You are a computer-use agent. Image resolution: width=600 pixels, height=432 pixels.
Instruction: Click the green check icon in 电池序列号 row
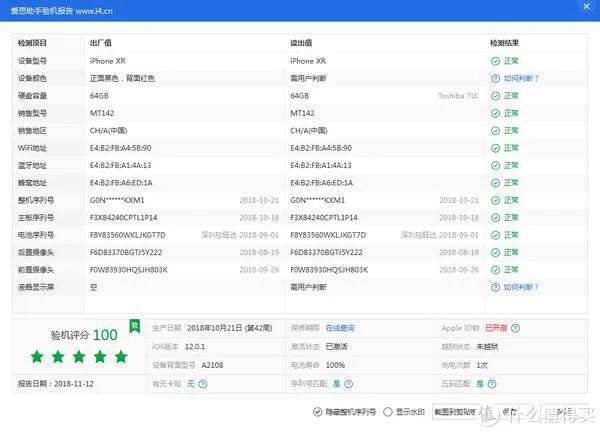coord(495,235)
